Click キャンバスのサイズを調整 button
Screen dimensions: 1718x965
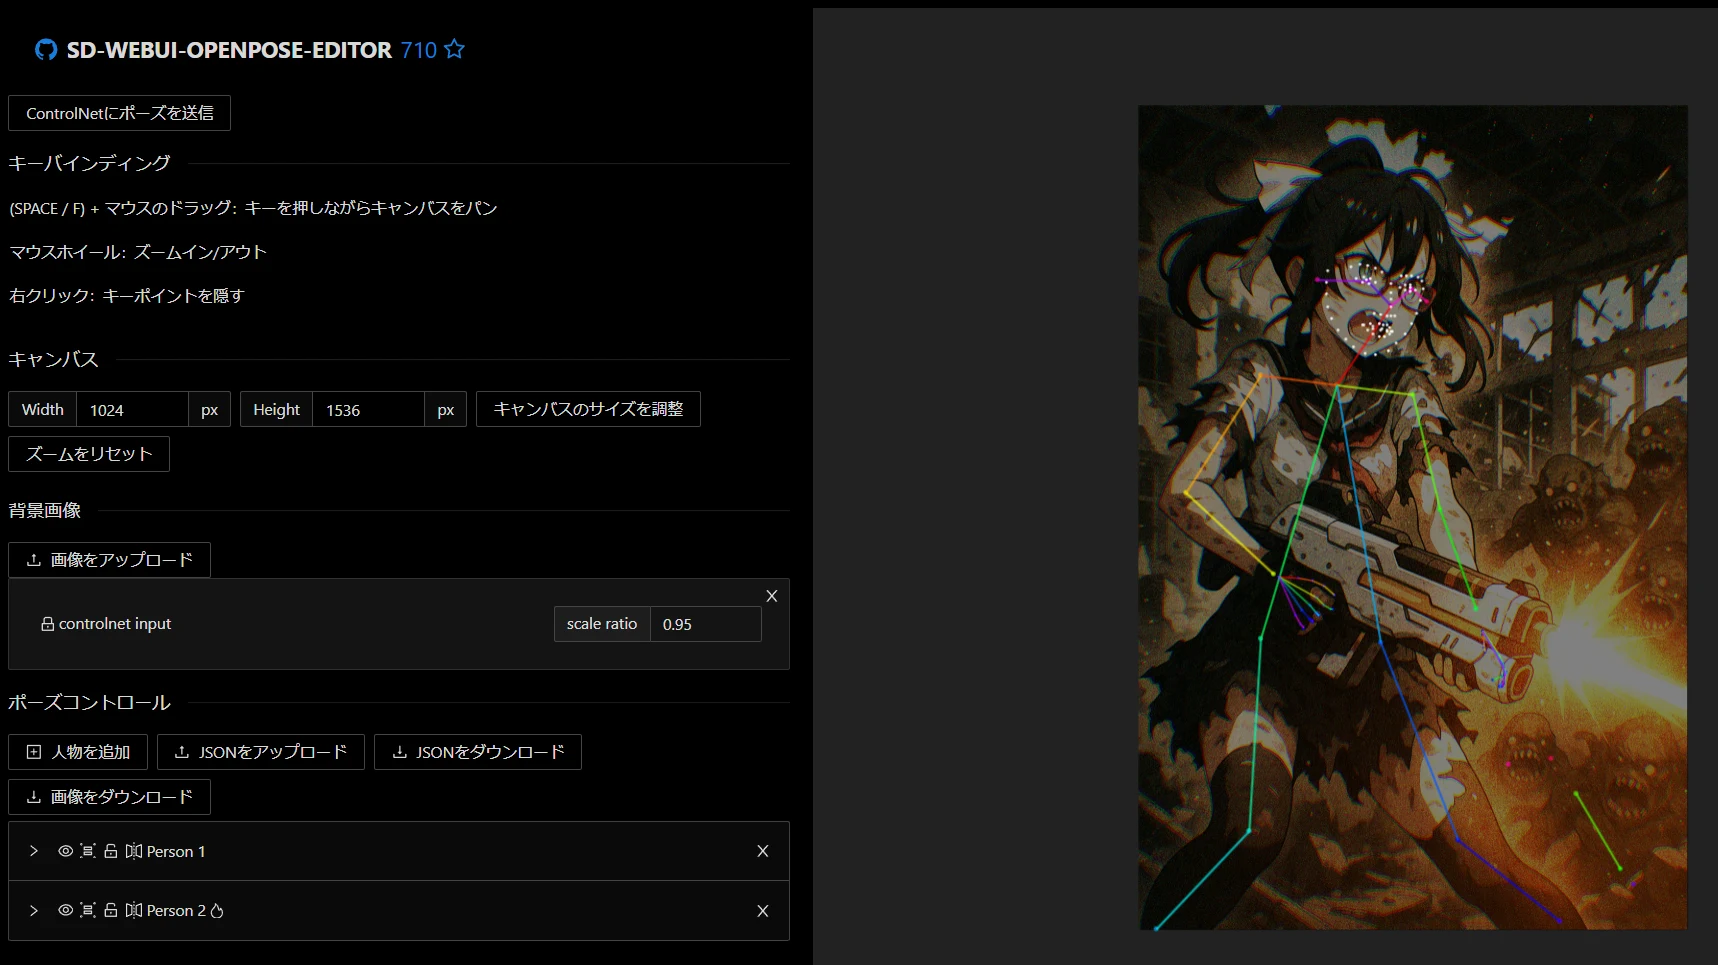(588, 409)
